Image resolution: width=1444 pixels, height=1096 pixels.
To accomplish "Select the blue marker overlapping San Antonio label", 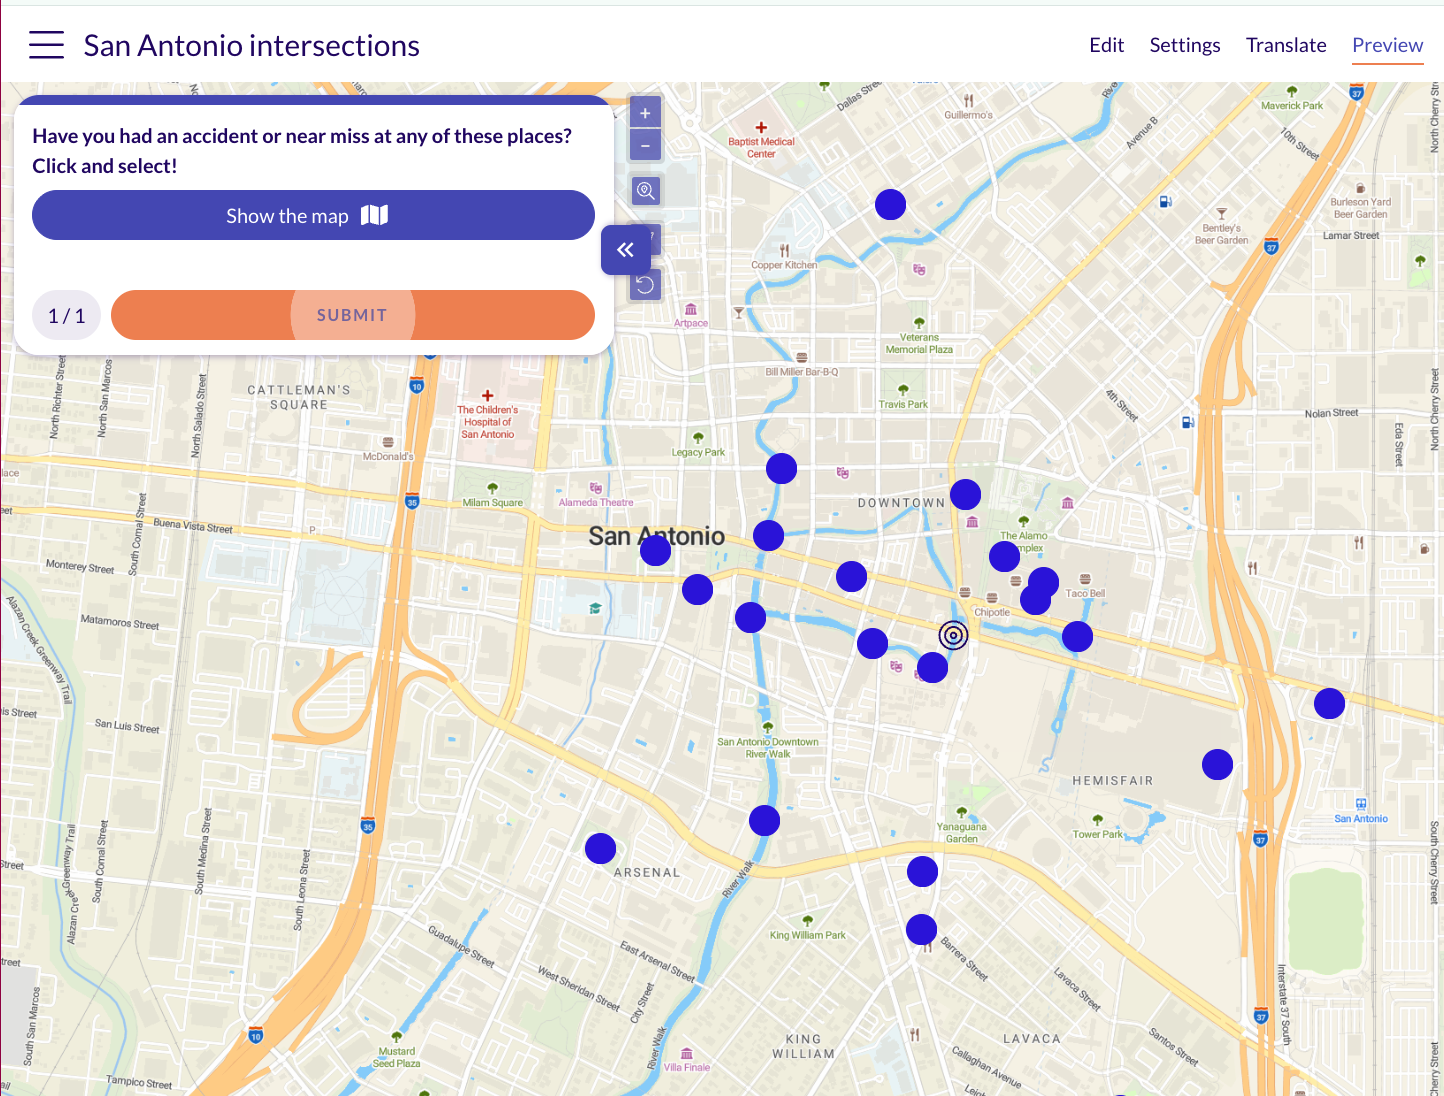I will pyautogui.click(x=655, y=550).
